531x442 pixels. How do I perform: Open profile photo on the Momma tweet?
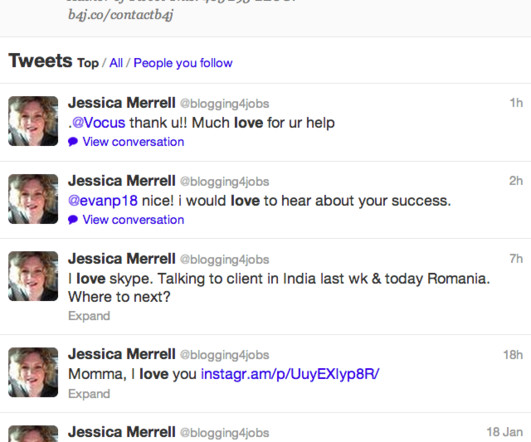coord(33,372)
